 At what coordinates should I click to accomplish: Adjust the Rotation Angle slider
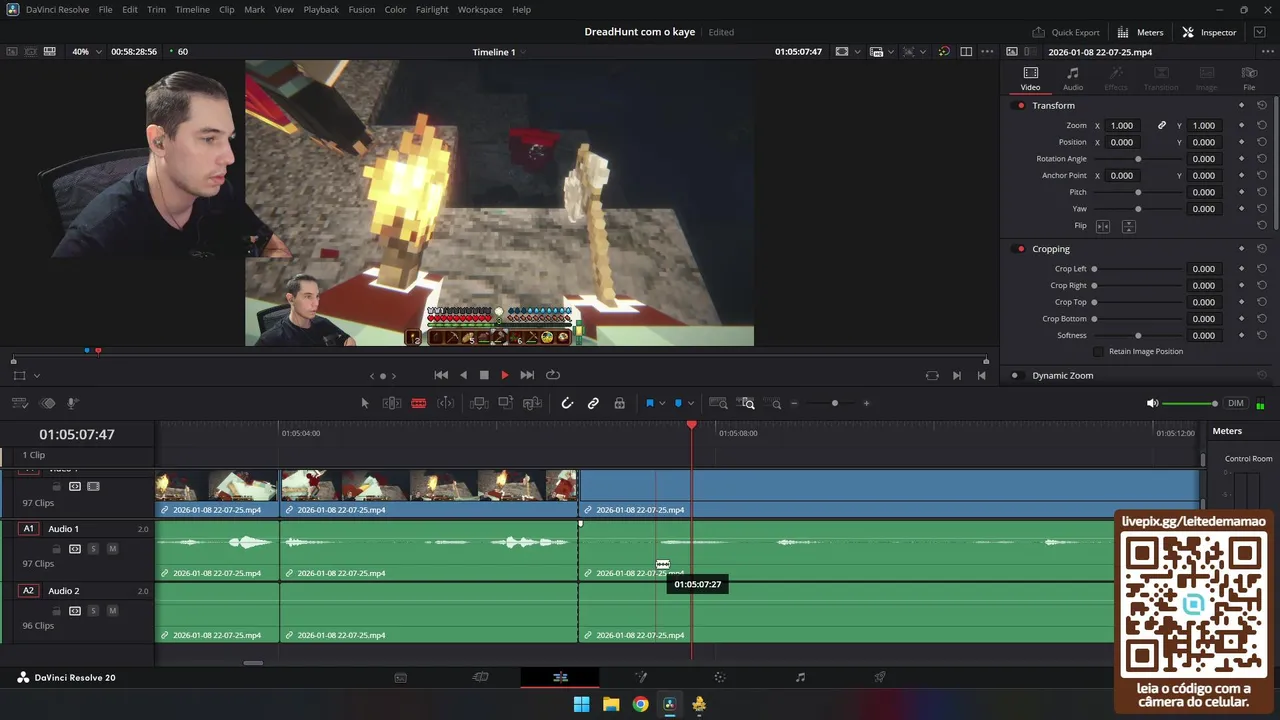click(1138, 159)
